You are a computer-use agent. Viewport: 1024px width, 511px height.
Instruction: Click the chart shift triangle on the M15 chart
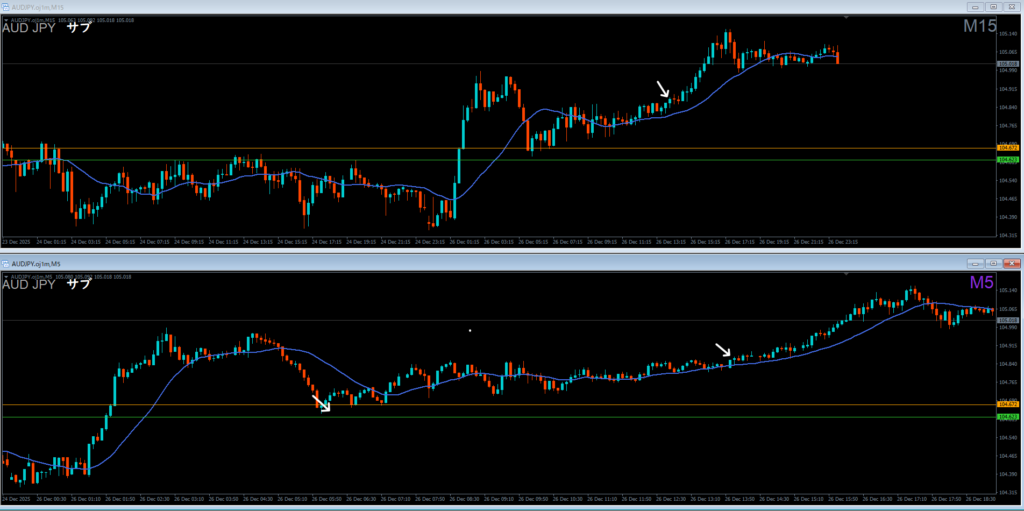[x=846, y=18]
